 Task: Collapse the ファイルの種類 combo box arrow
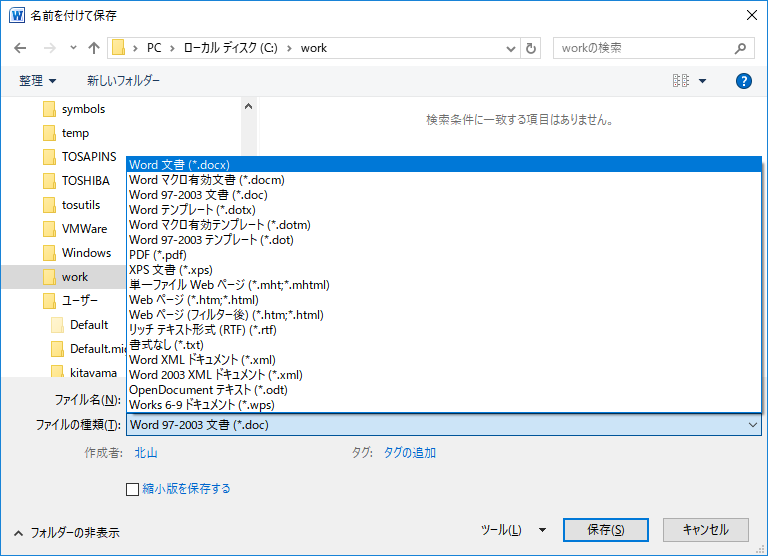point(753,425)
